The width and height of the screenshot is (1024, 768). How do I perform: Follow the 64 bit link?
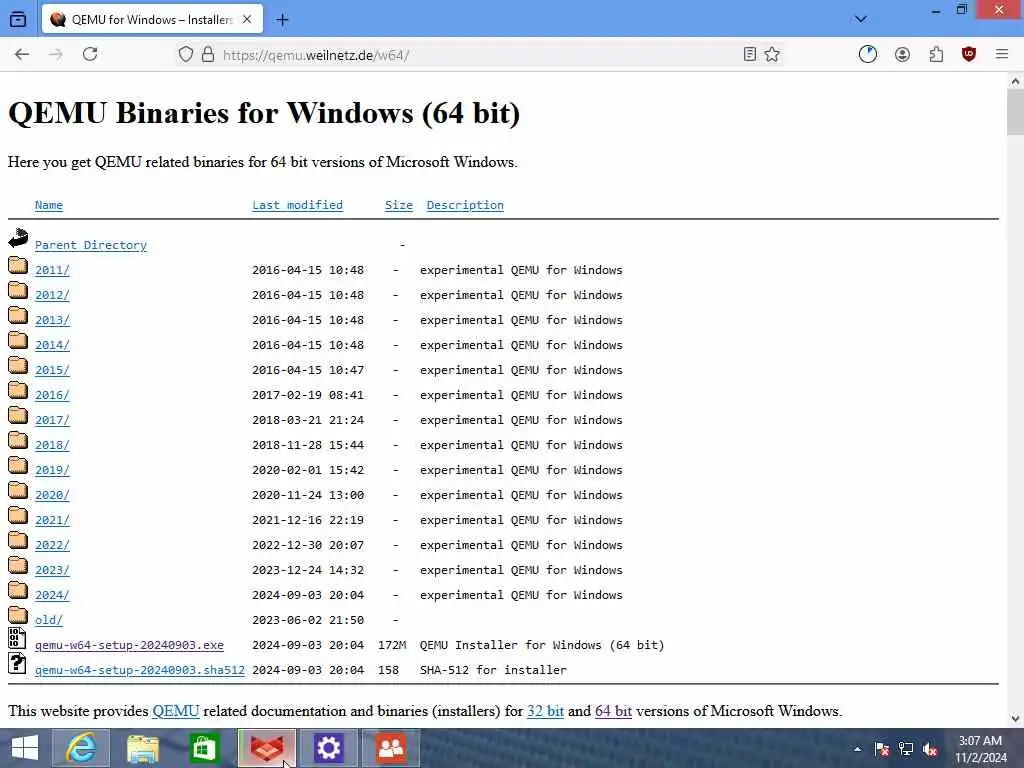tap(613, 711)
